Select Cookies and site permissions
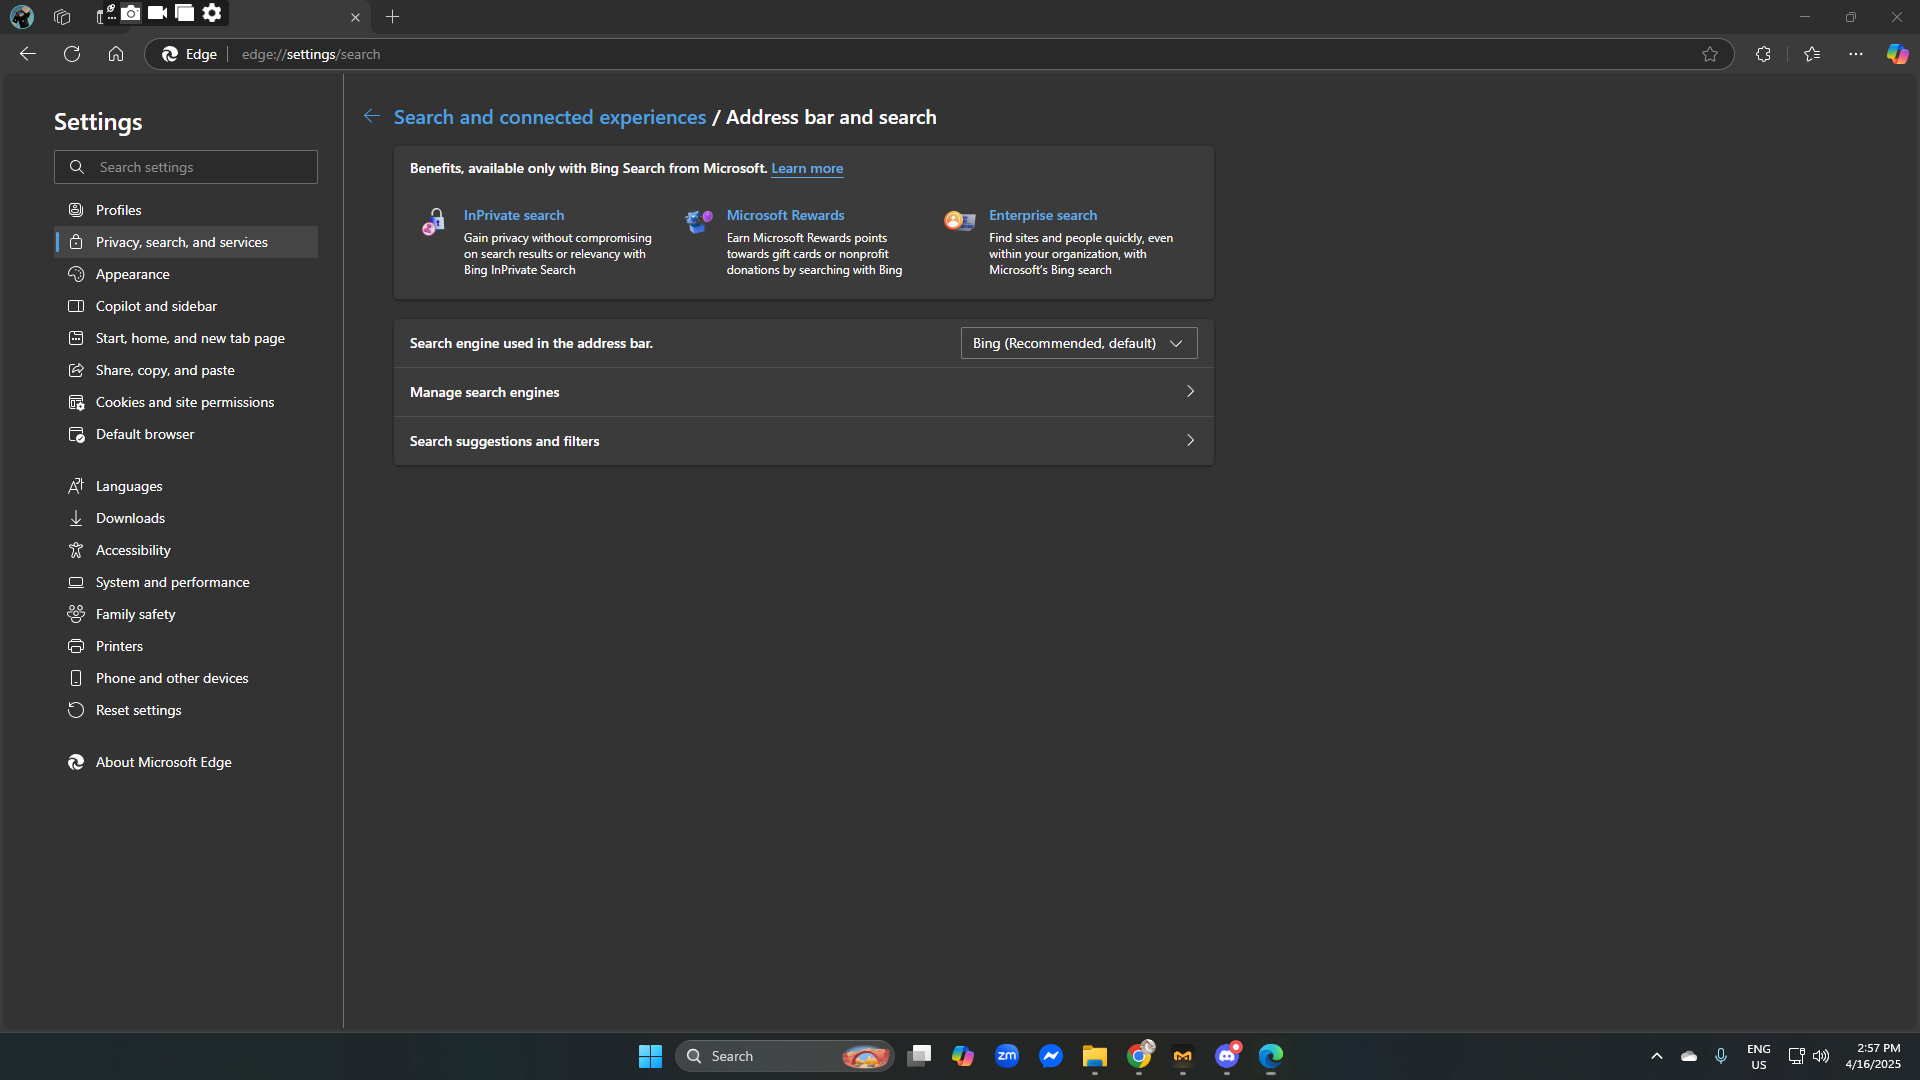The width and height of the screenshot is (1920, 1080). click(185, 402)
